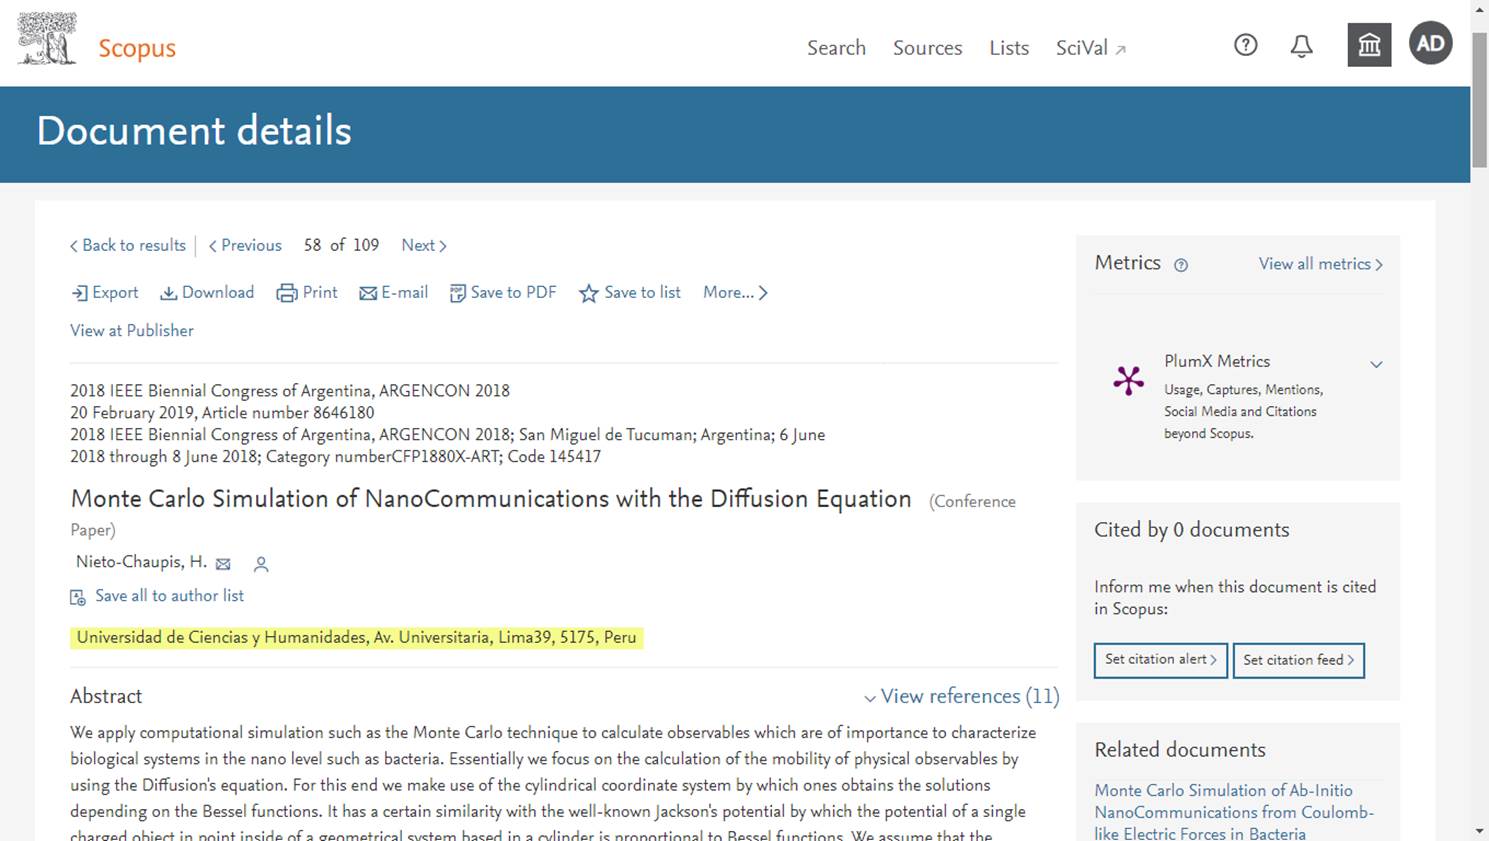Image resolution: width=1489 pixels, height=841 pixels.
Task: Open SciVal external link
Action: (x=1091, y=48)
